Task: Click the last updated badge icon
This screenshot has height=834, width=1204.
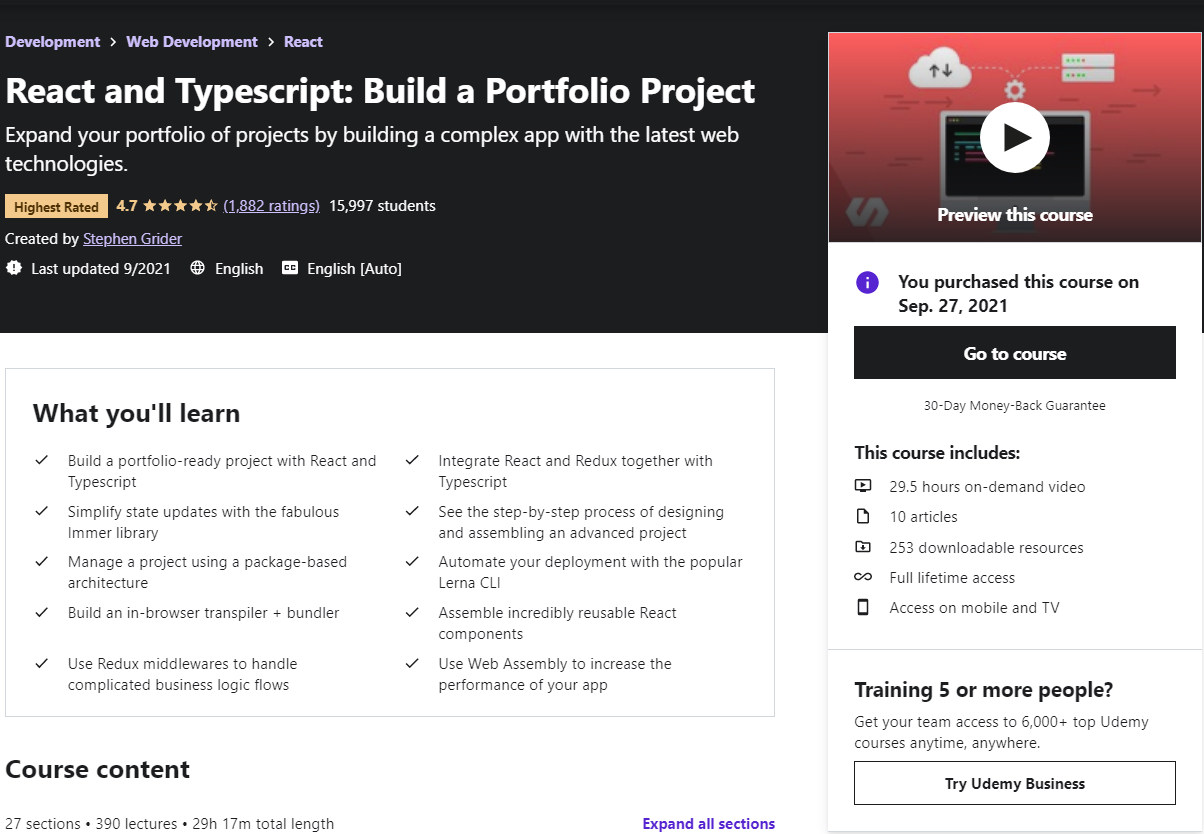Action: (x=13, y=268)
